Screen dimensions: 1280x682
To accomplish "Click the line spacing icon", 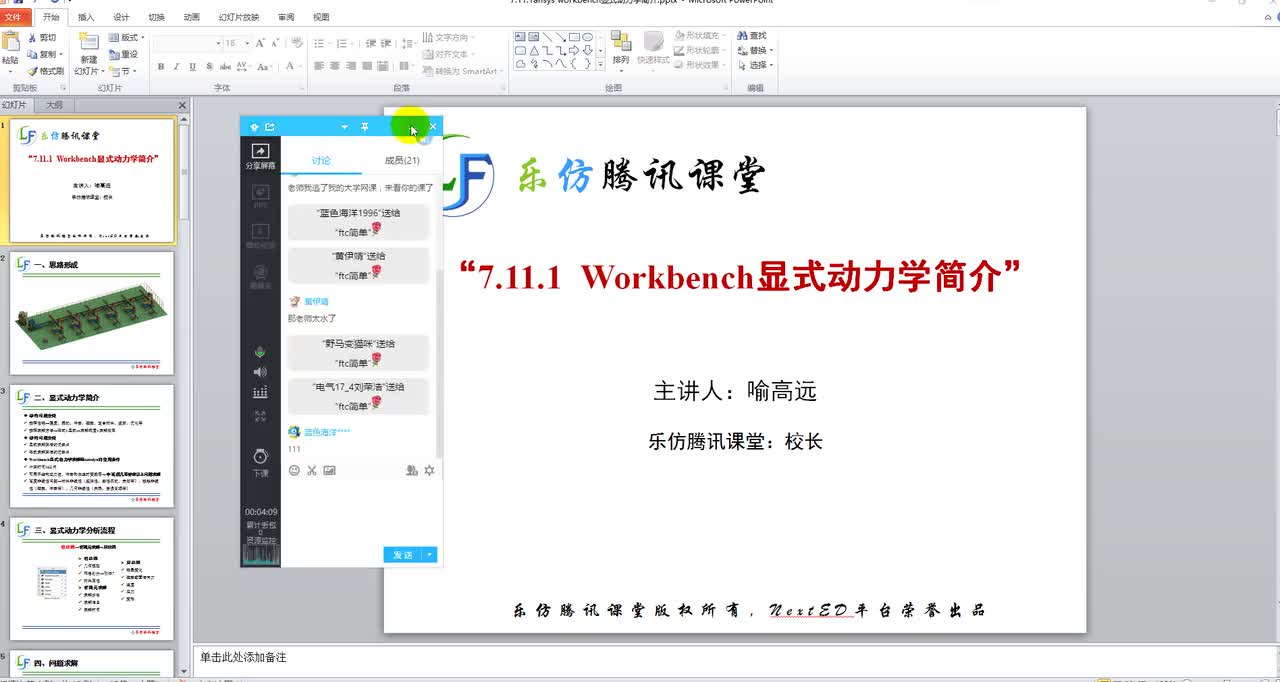I will [x=405, y=43].
